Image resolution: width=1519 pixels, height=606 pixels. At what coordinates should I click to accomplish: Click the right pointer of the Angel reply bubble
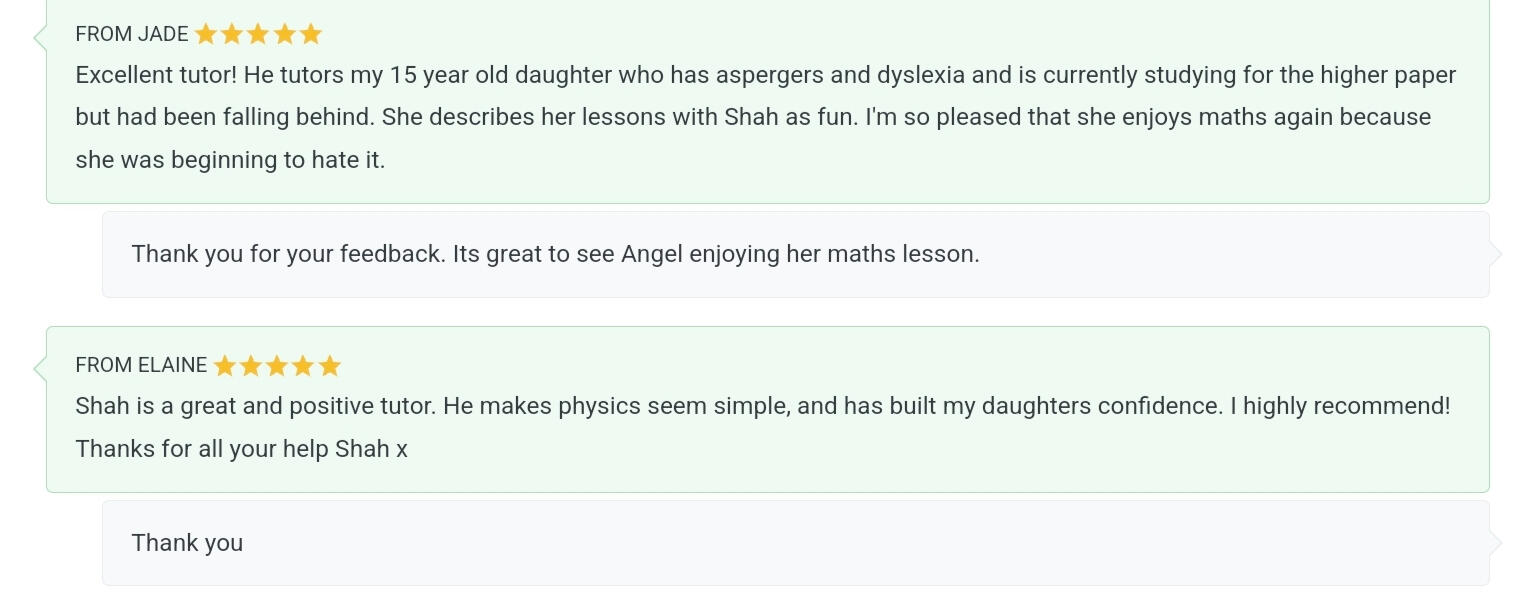tap(1496, 254)
